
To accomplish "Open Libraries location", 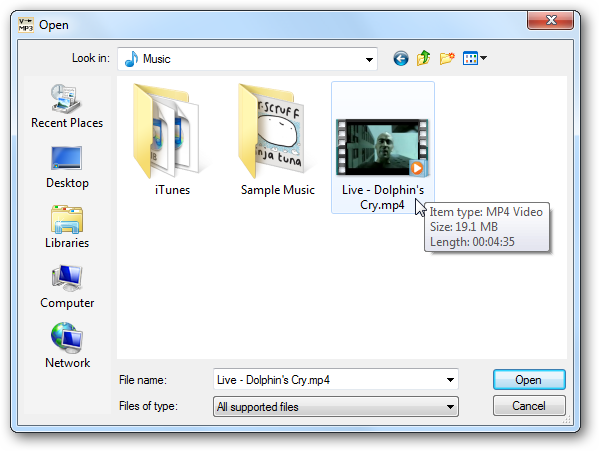I will pyautogui.click(x=67, y=227).
